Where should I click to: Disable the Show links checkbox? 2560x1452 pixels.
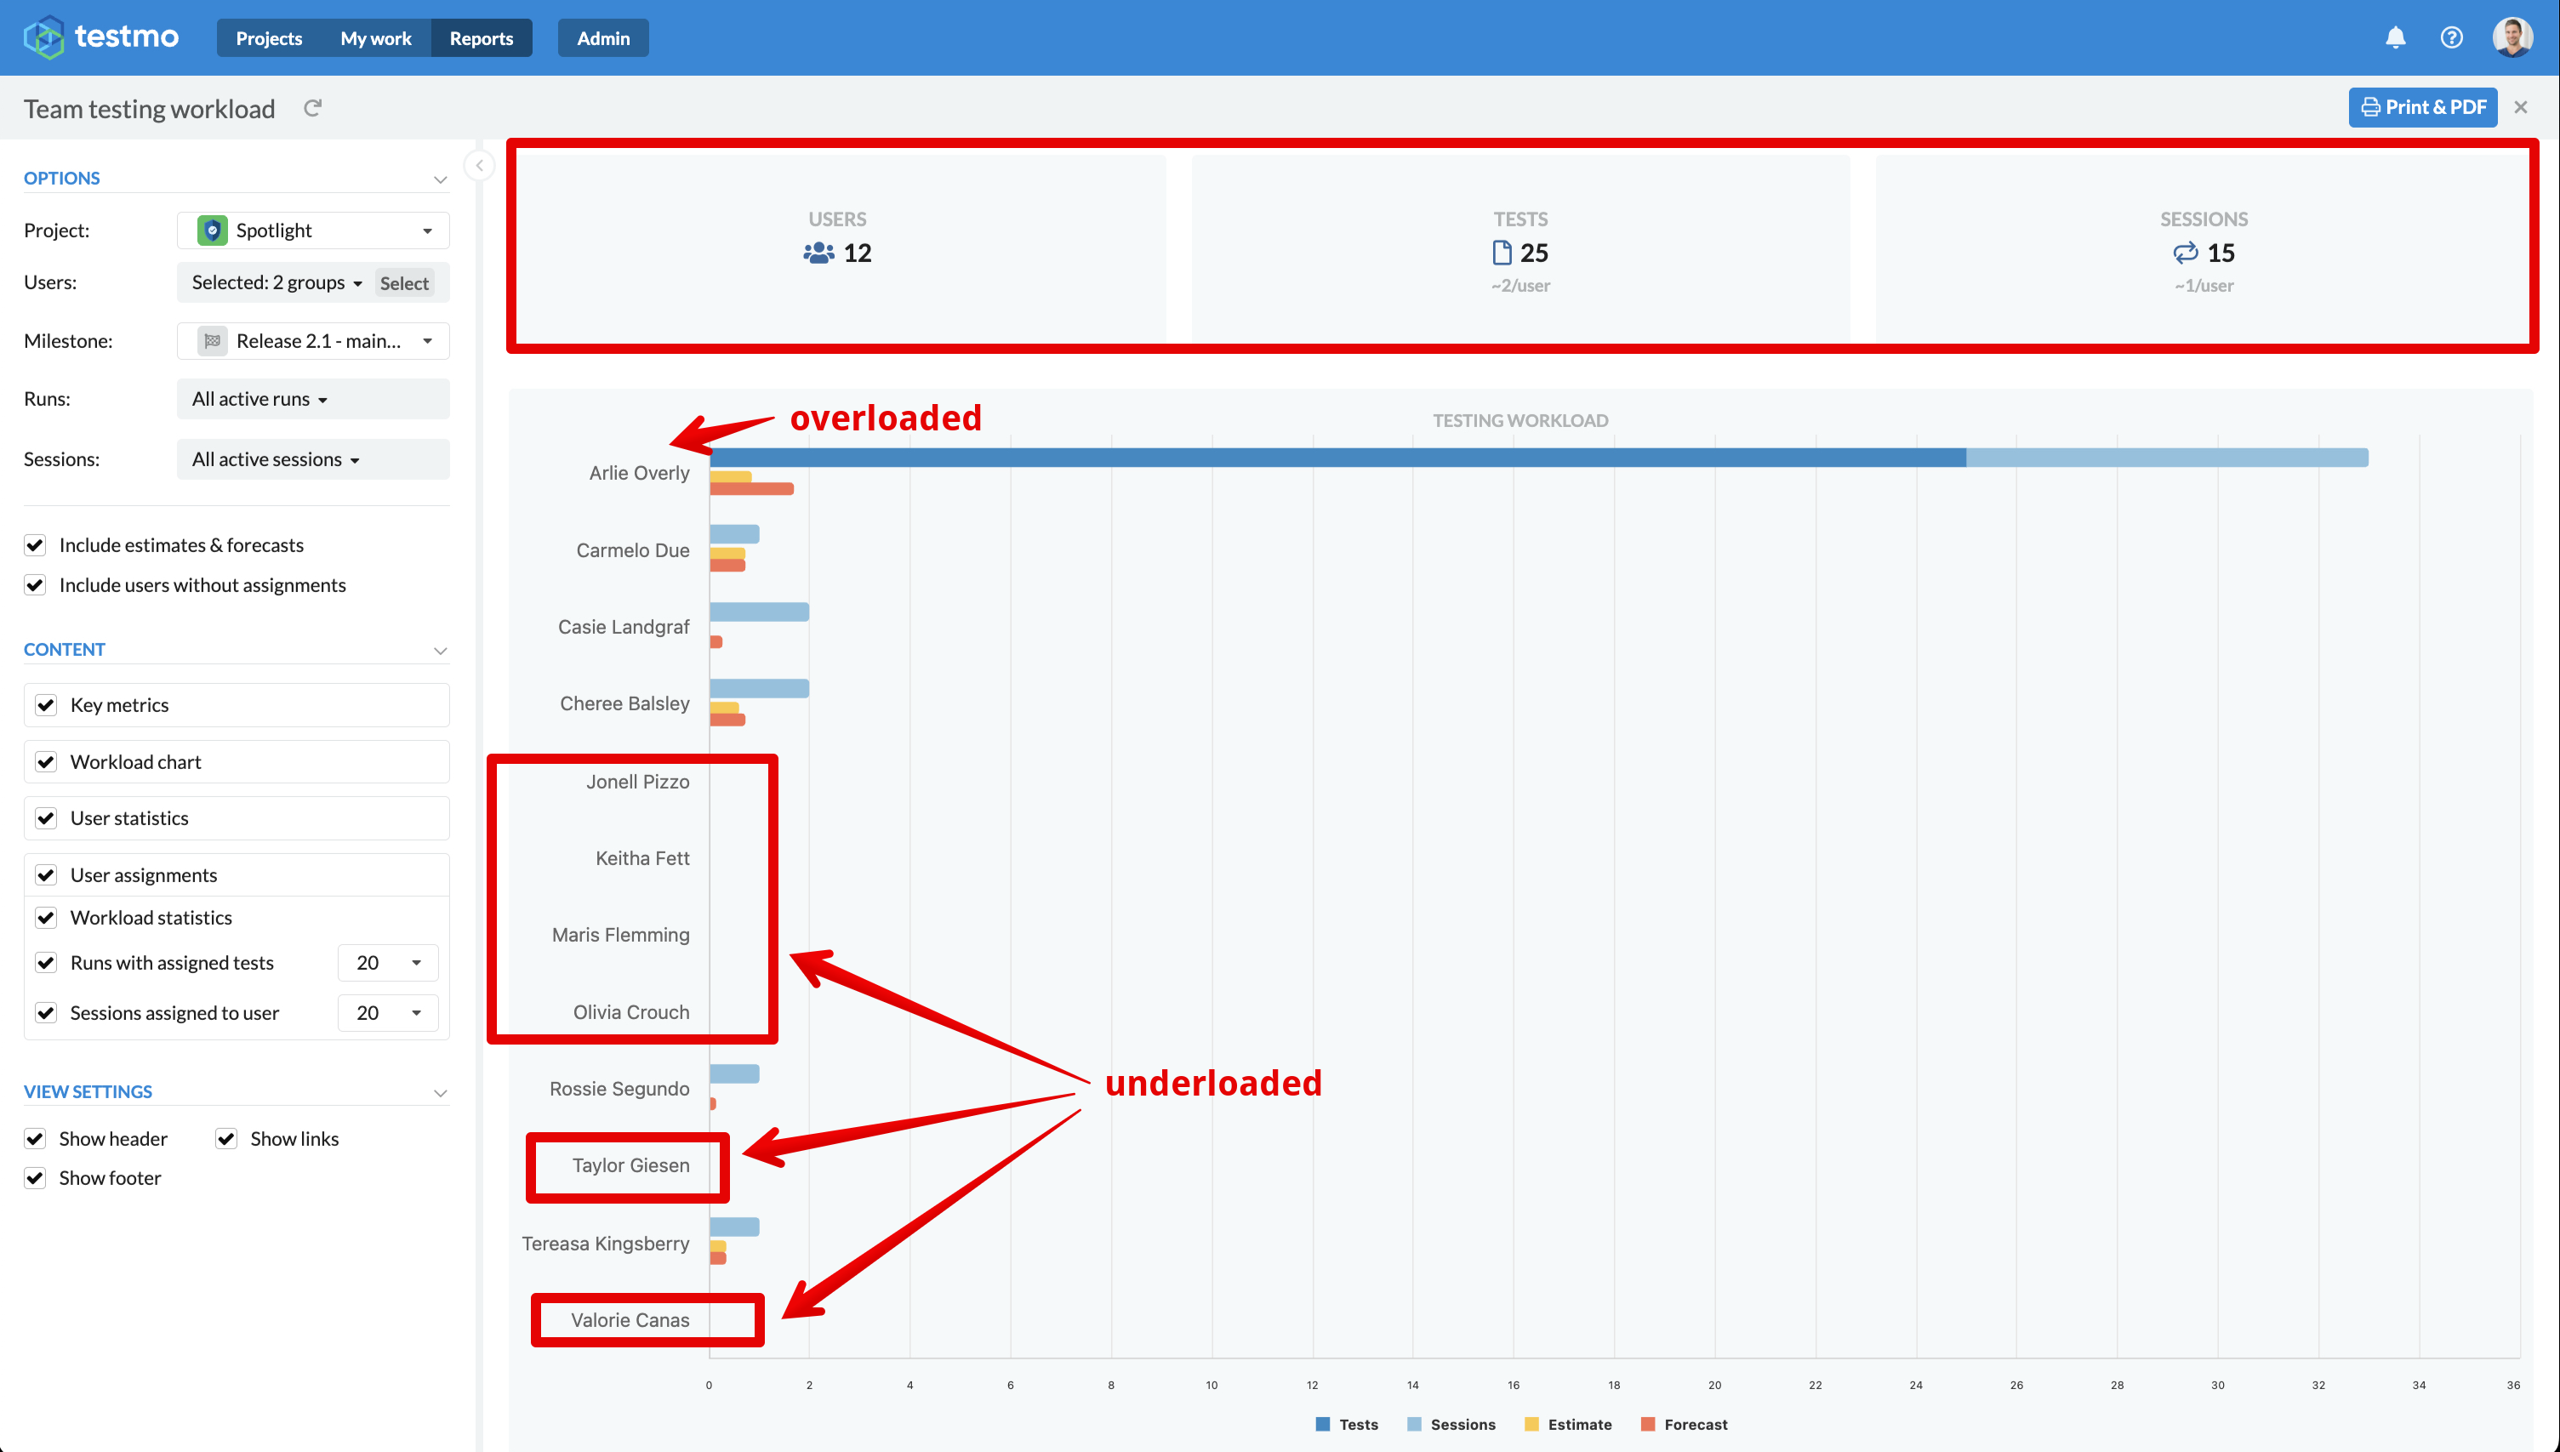tap(227, 1139)
